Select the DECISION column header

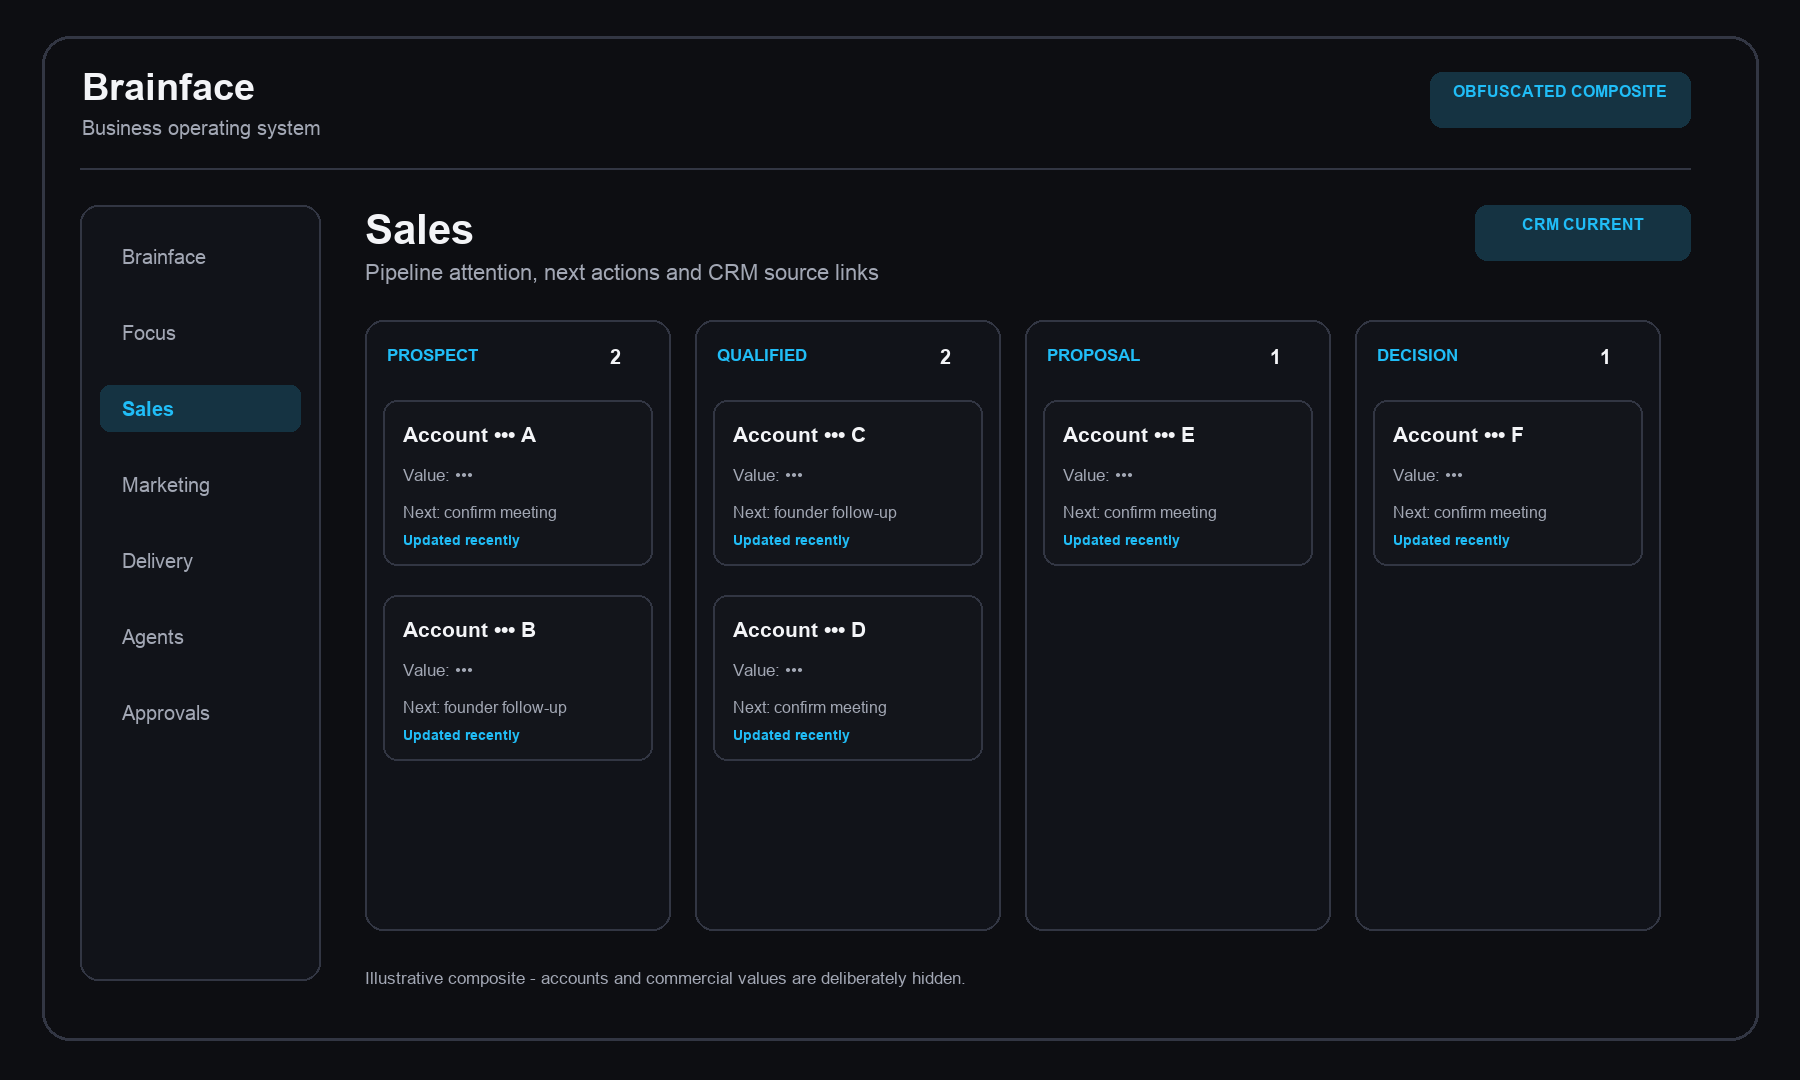[1417, 355]
